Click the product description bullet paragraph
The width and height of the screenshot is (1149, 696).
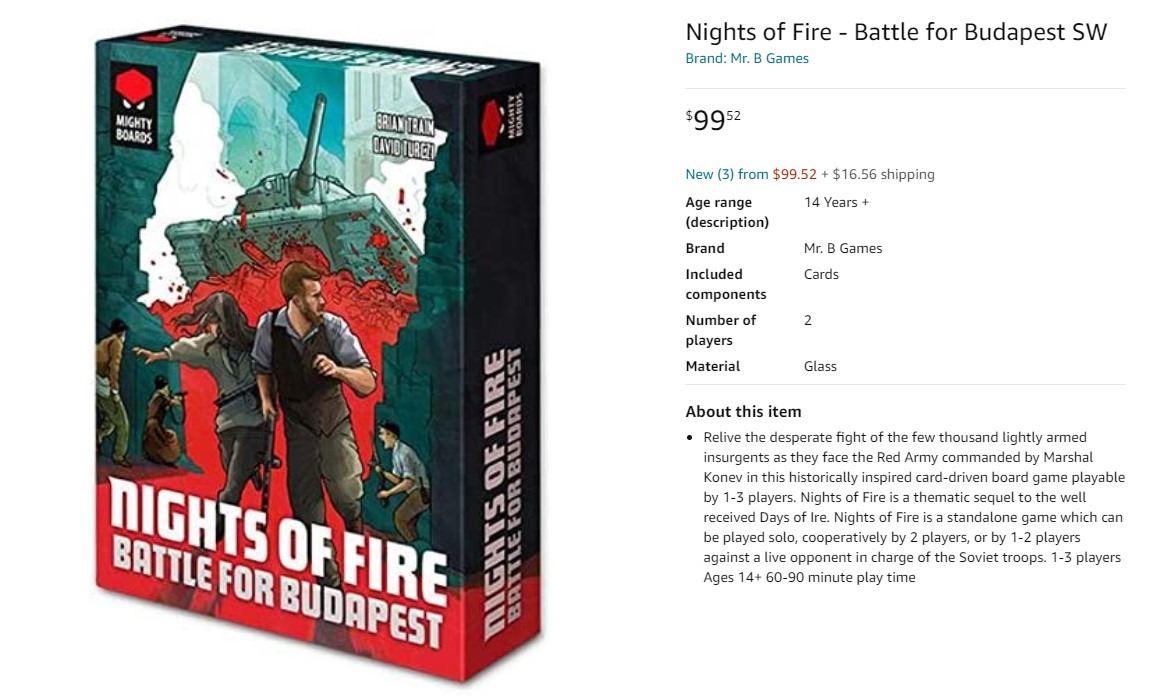click(913, 507)
